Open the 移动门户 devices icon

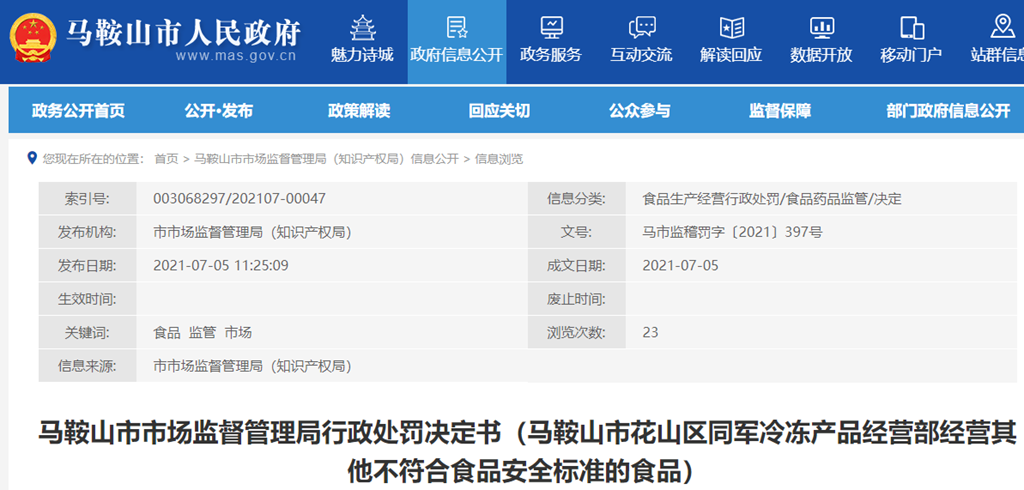[x=911, y=27]
